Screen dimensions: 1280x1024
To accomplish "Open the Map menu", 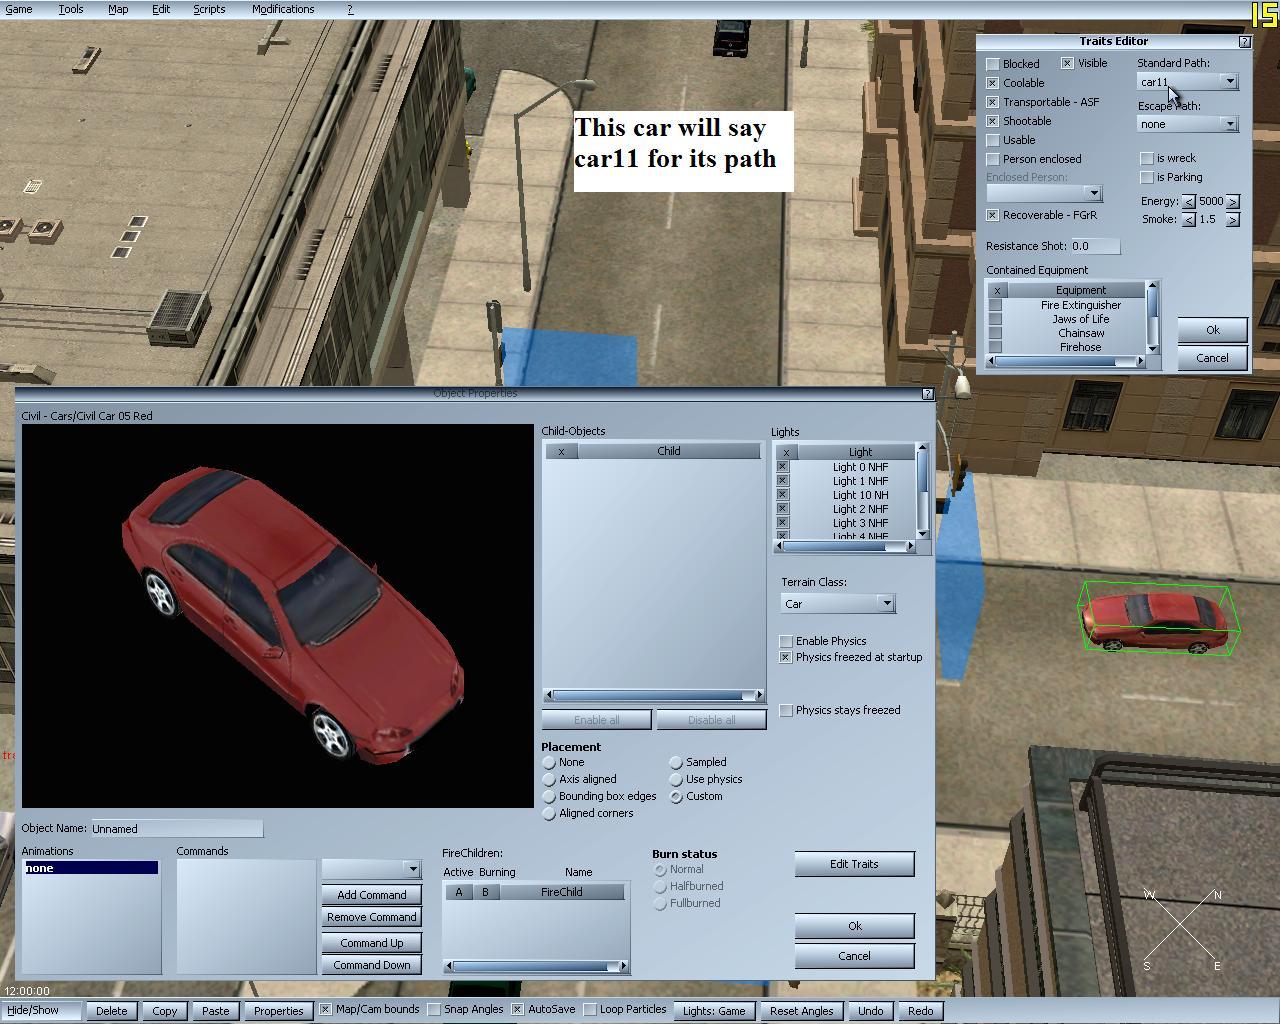I will click(118, 9).
